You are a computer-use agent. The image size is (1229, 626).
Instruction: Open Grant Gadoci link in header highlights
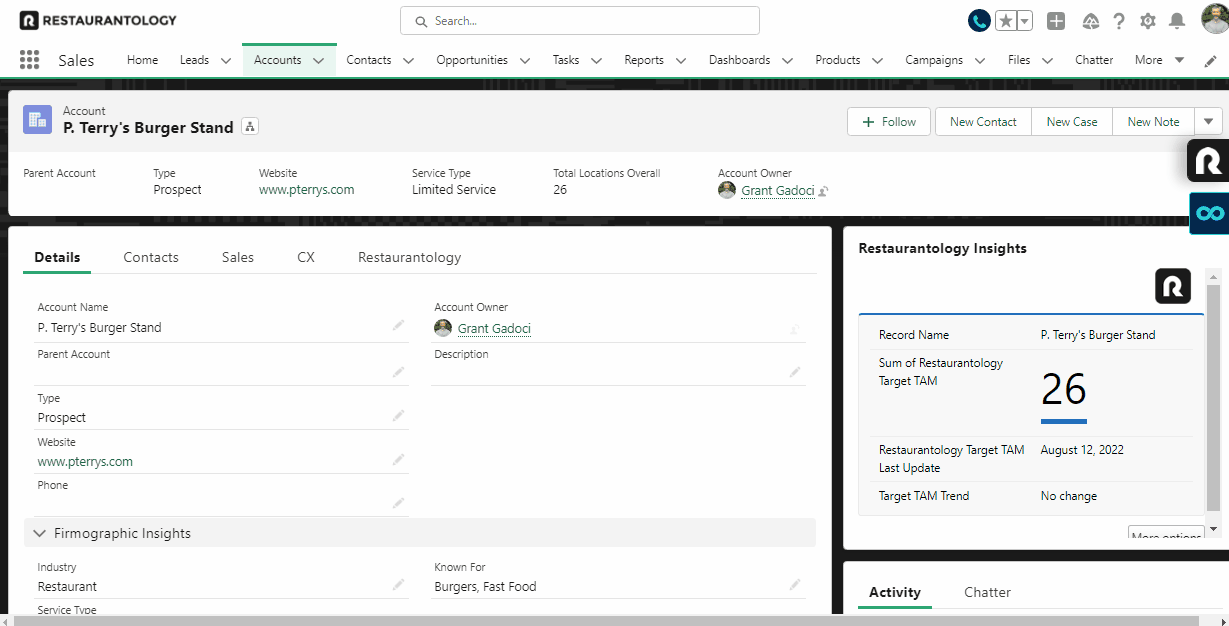coord(778,190)
